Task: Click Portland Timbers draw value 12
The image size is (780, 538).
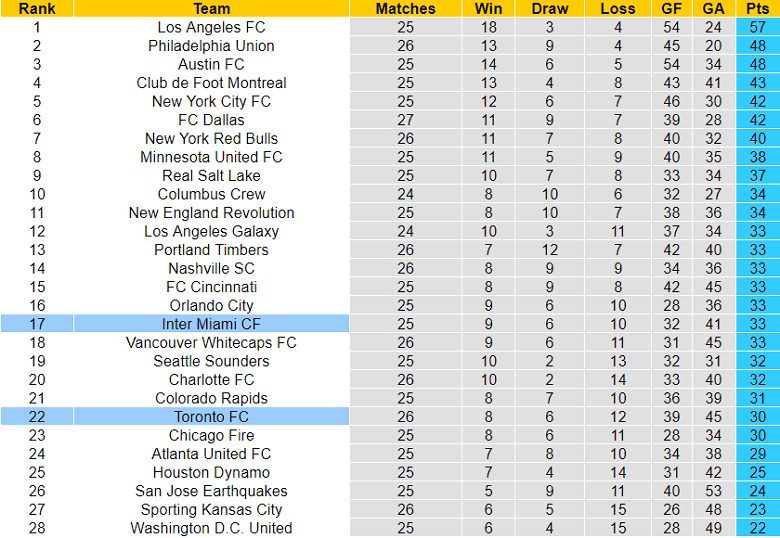Action: (x=550, y=250)
